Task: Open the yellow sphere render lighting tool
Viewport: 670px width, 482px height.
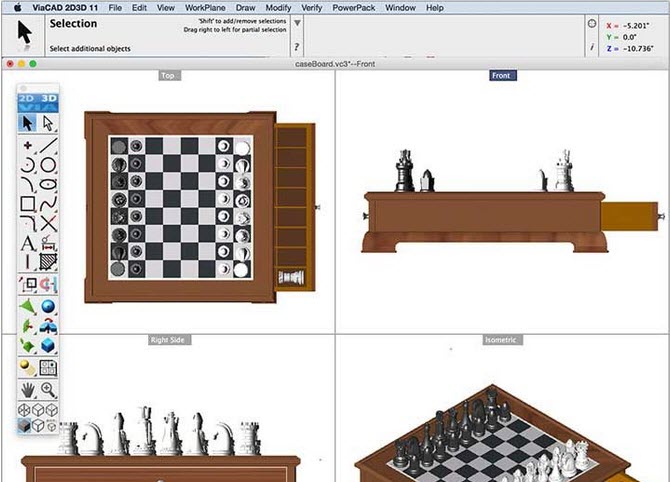Action: pyautogui.click(x=28, y=367)
